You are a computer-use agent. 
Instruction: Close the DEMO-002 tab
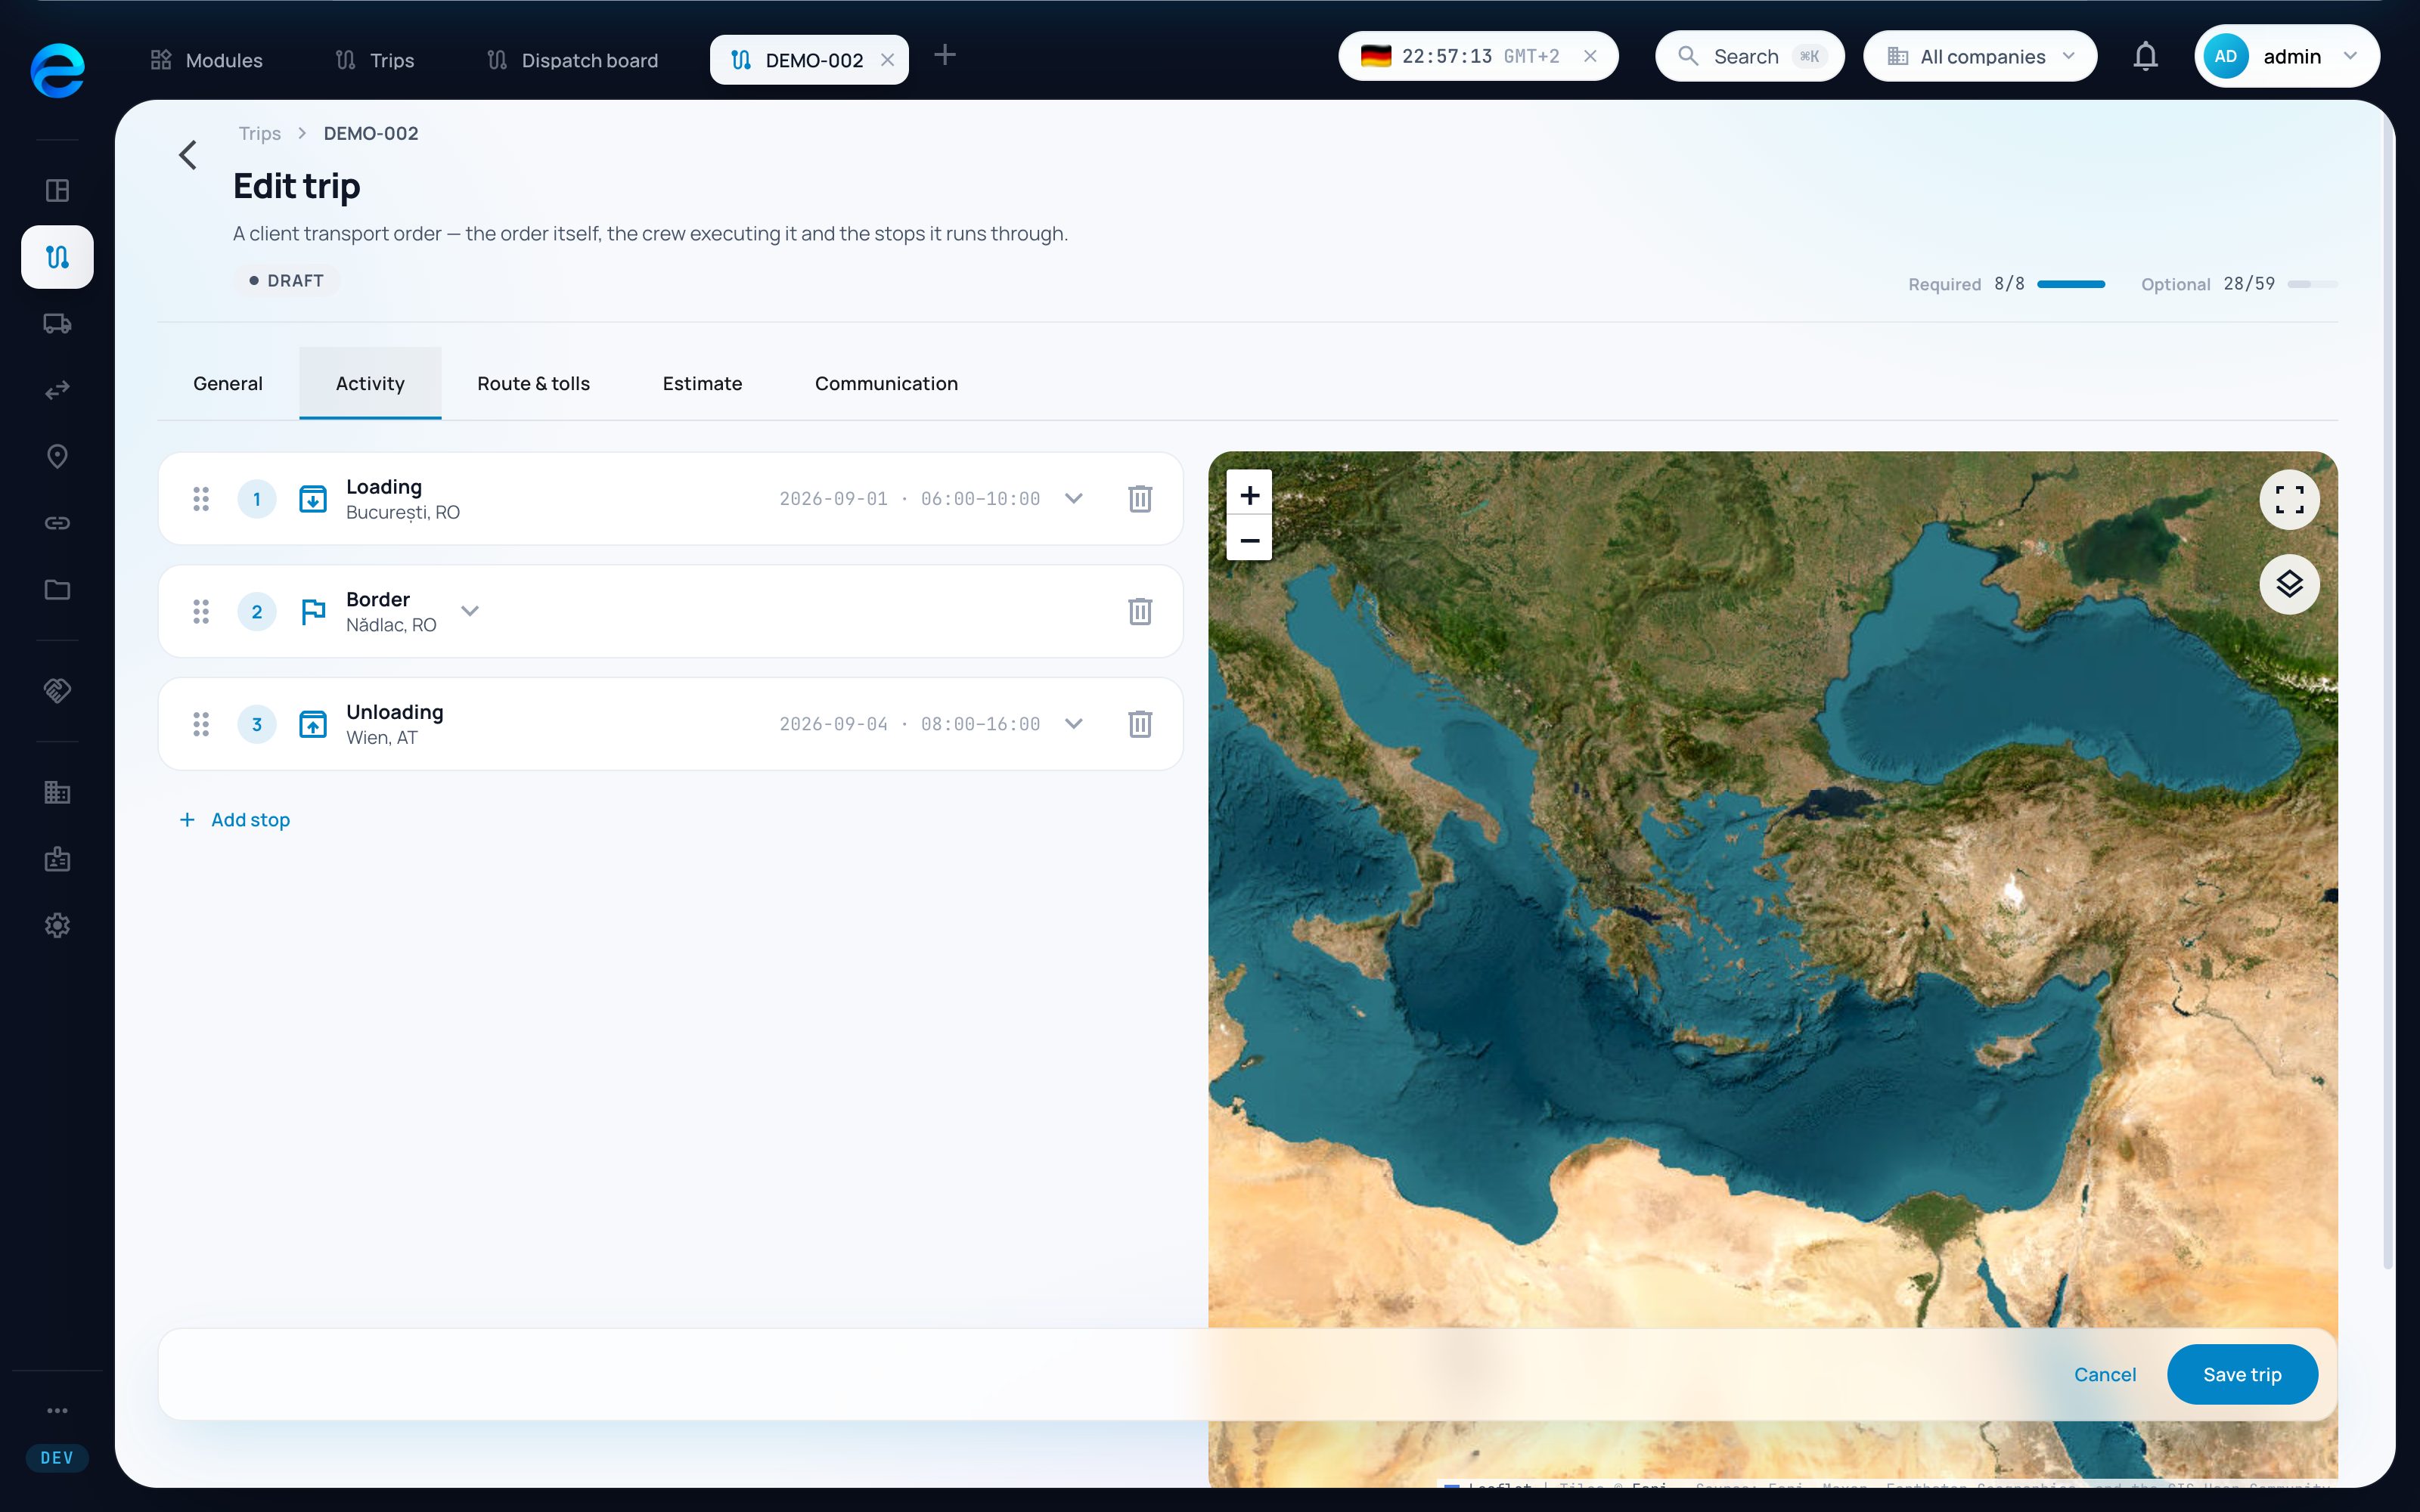click(887, 60)
